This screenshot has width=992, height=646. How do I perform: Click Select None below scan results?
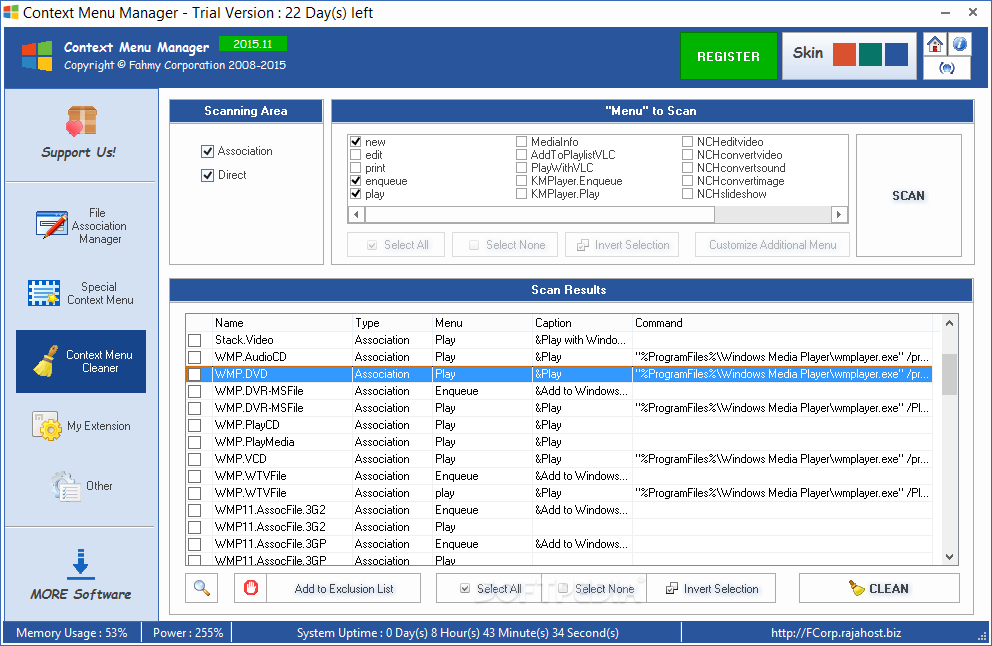point(595,588)
